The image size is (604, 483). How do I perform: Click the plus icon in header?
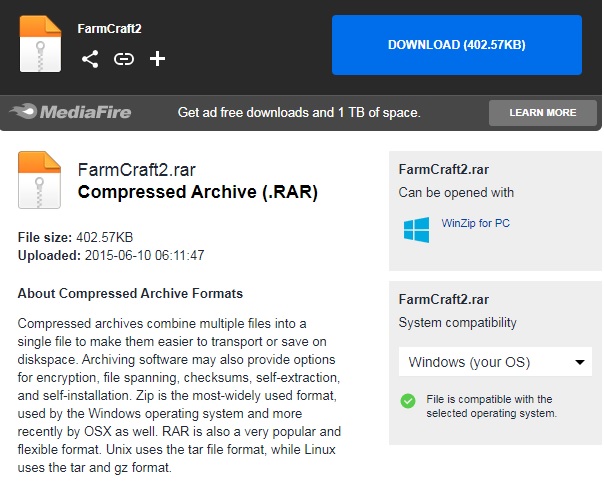pyautogui.click(x=157, y=59)
